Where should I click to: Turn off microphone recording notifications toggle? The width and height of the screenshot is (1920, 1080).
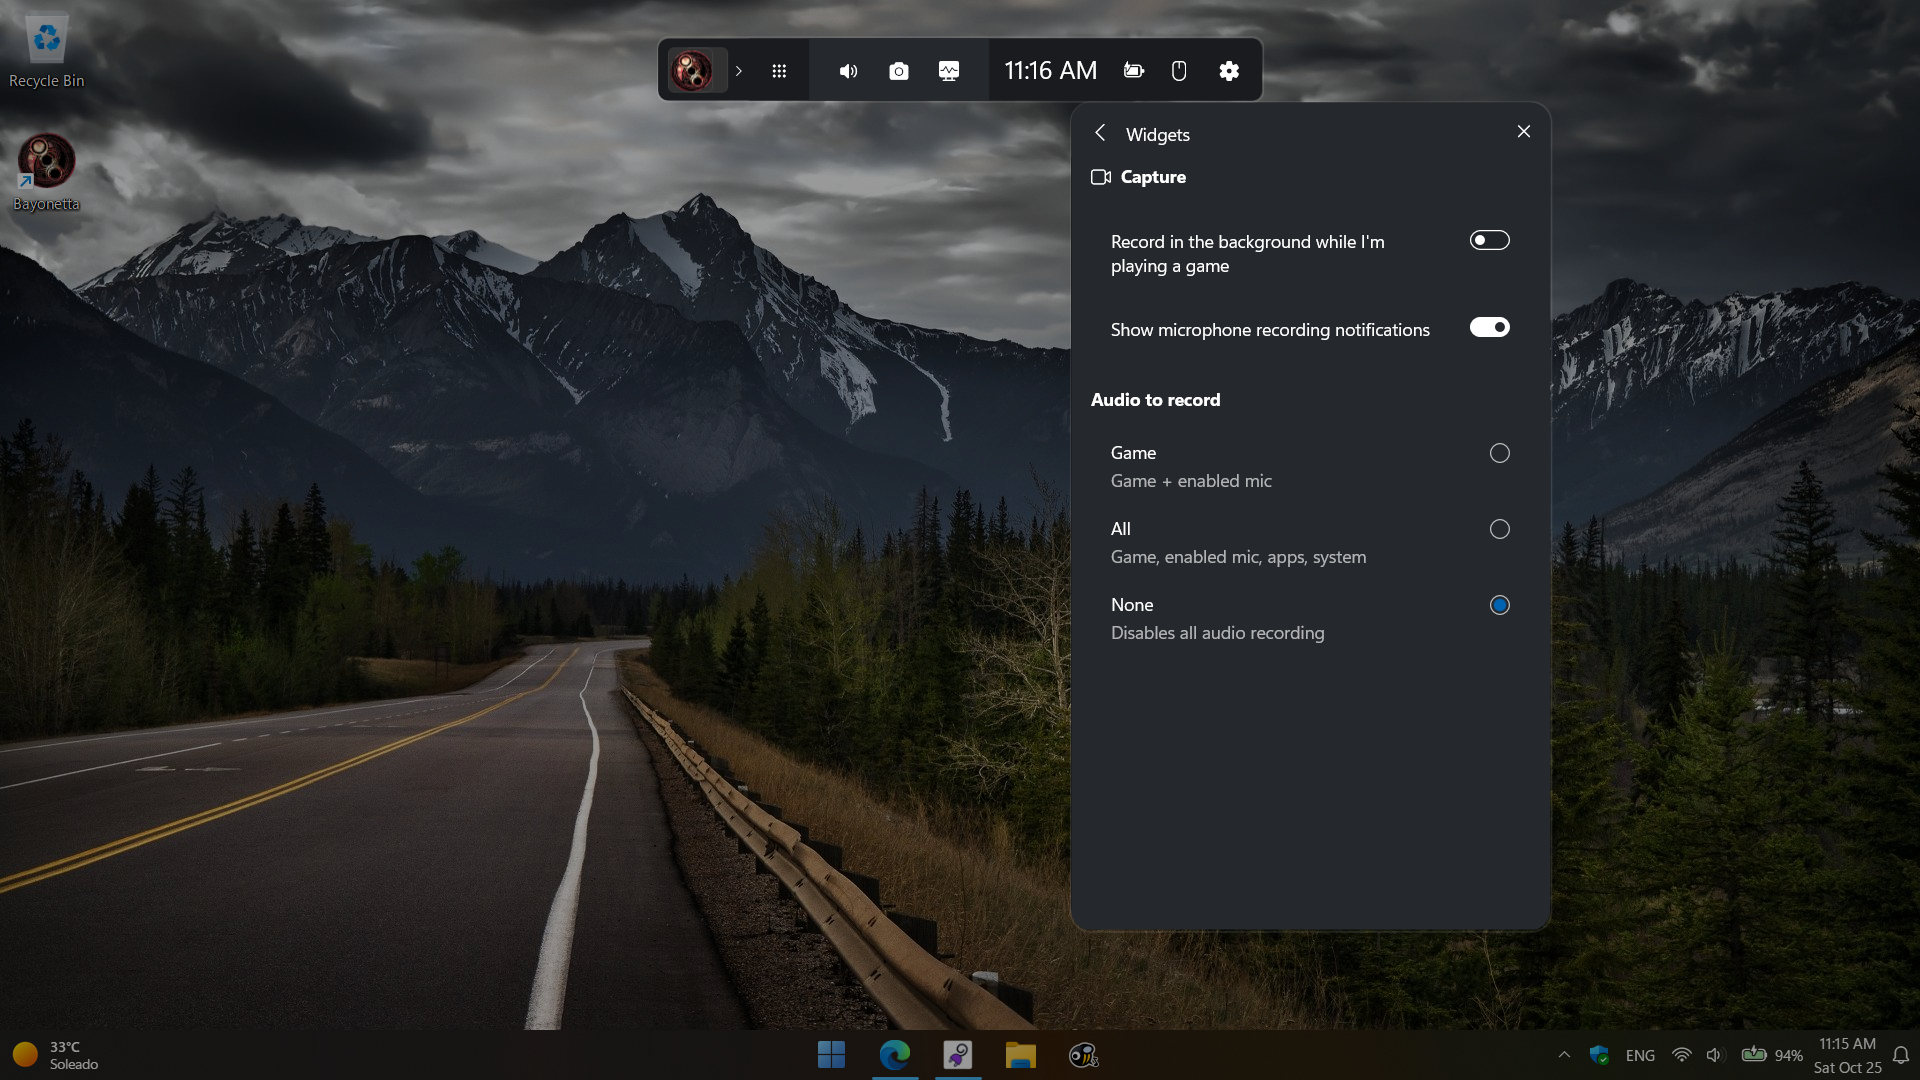tap(1489, 327)
